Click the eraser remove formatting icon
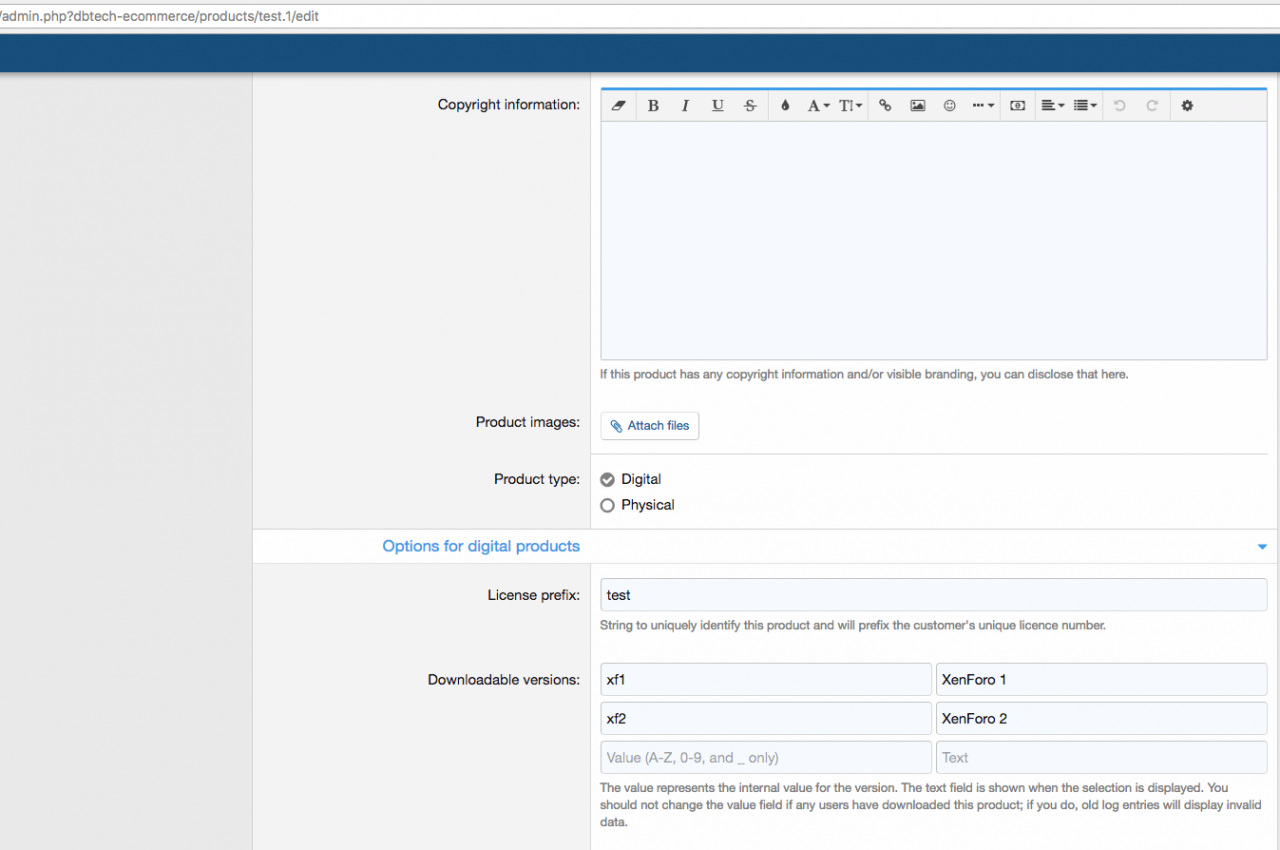Image resolution: width=1280 pixels, height=850 pixels. tap(618, 106)
